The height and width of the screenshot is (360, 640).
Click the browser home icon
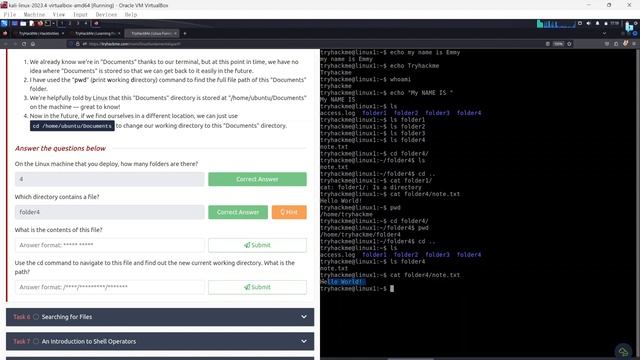tap(33, 44)
